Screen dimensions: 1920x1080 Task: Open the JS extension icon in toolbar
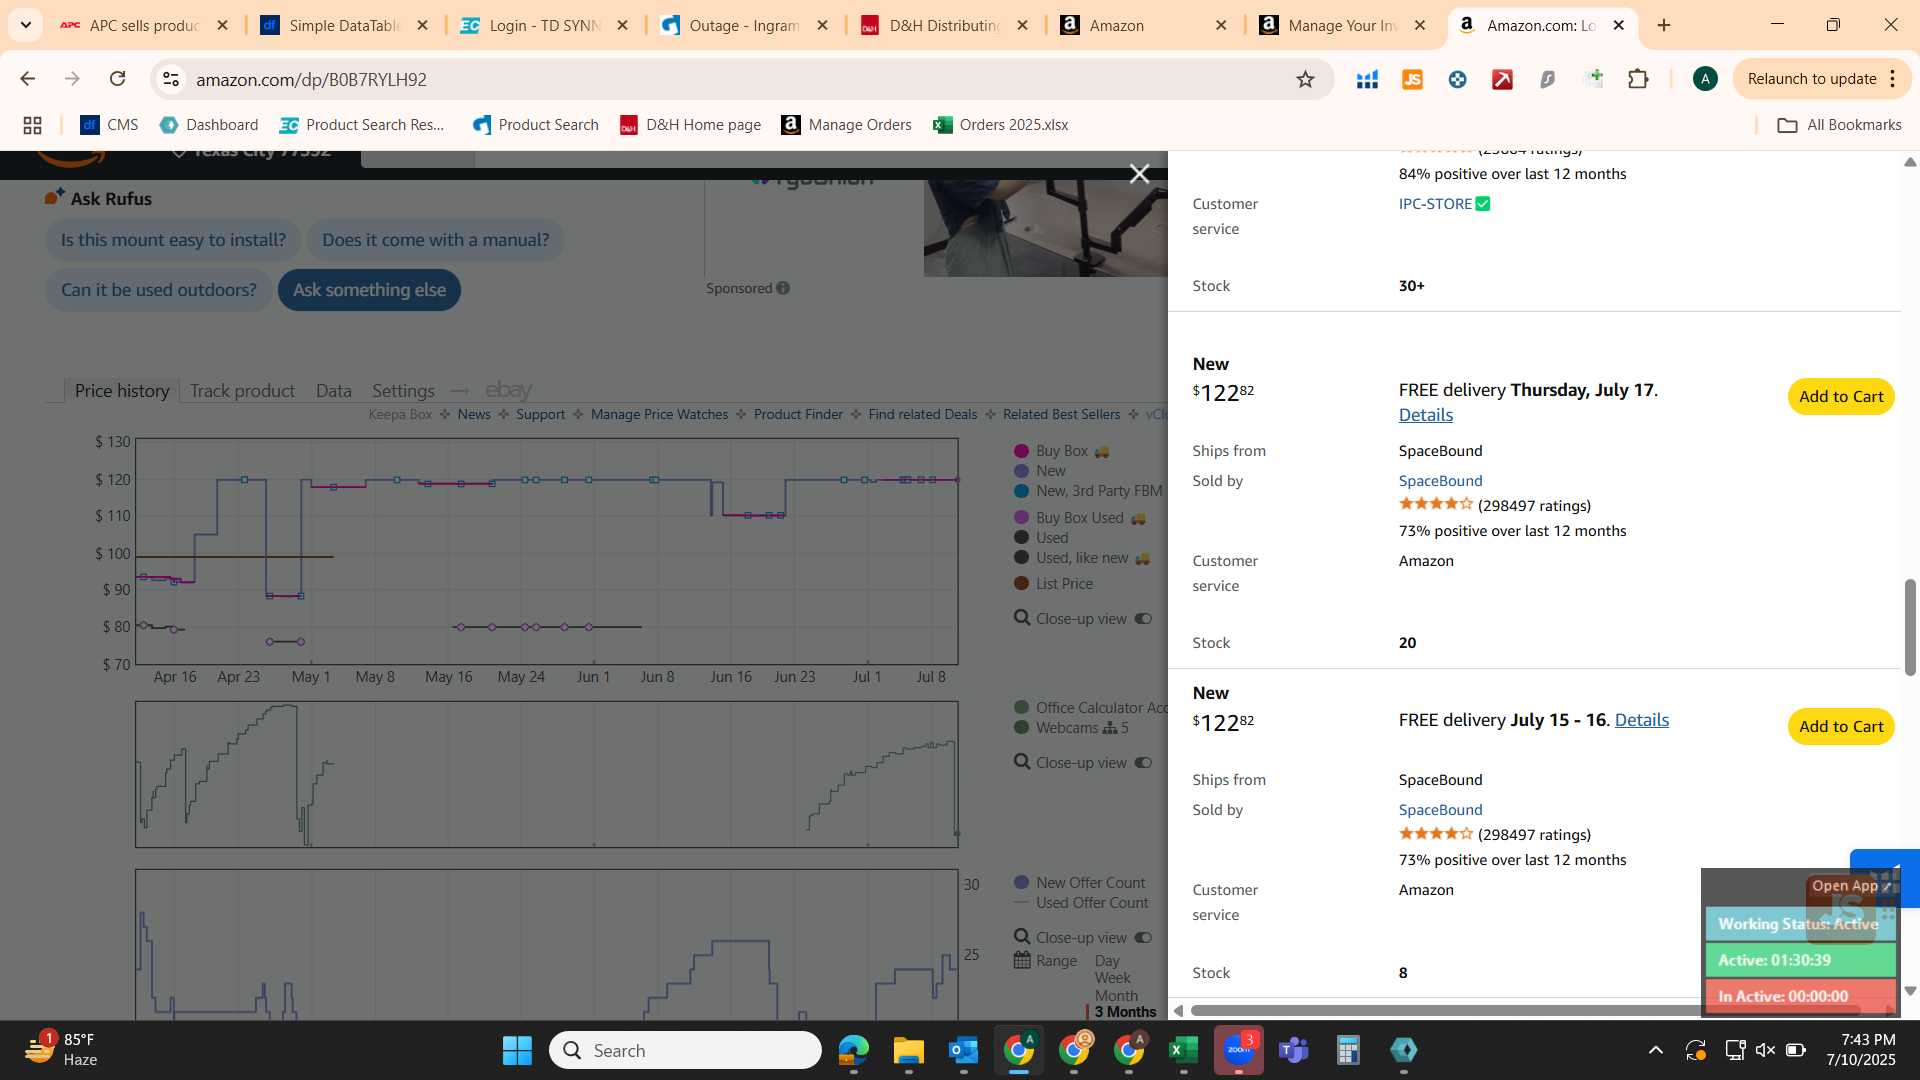pyautogui.click(x=1412, y=79)
